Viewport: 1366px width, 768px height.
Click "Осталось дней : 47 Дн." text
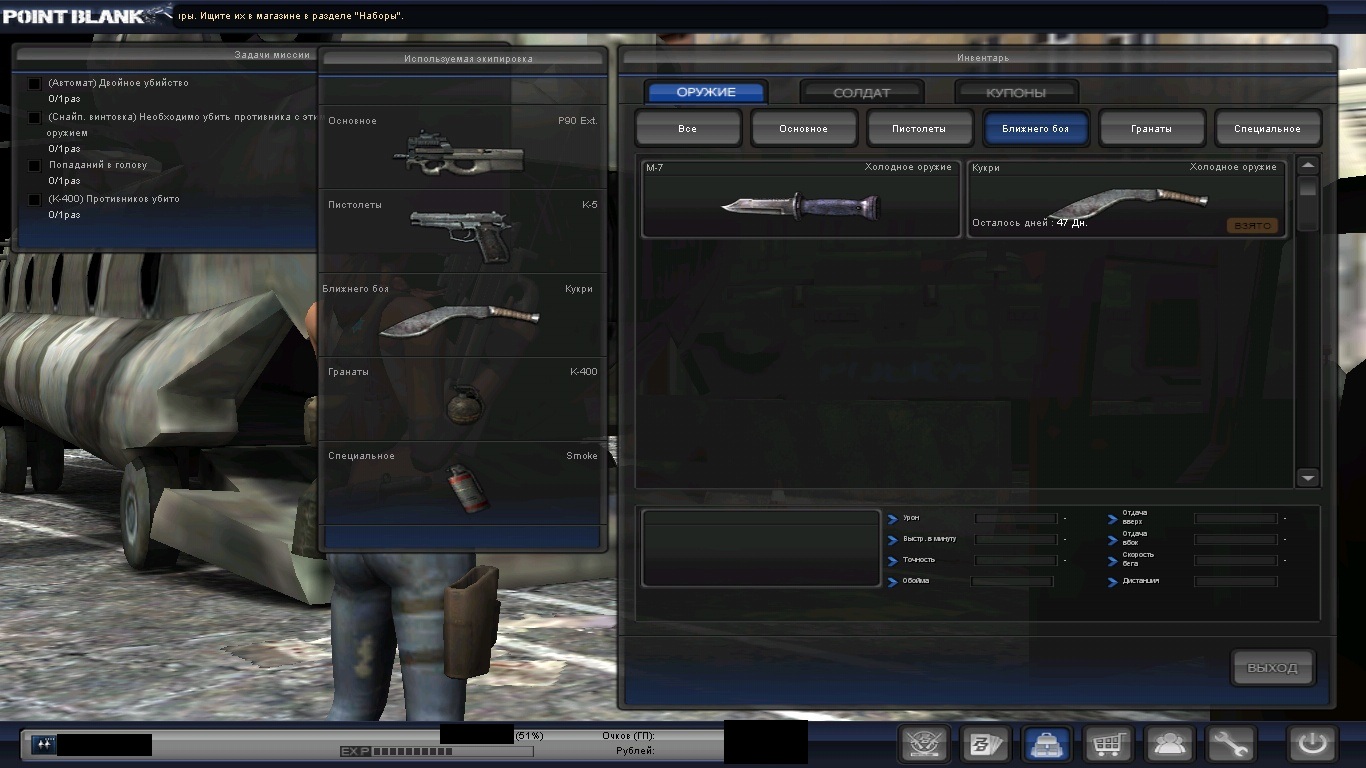(1030, 223)
